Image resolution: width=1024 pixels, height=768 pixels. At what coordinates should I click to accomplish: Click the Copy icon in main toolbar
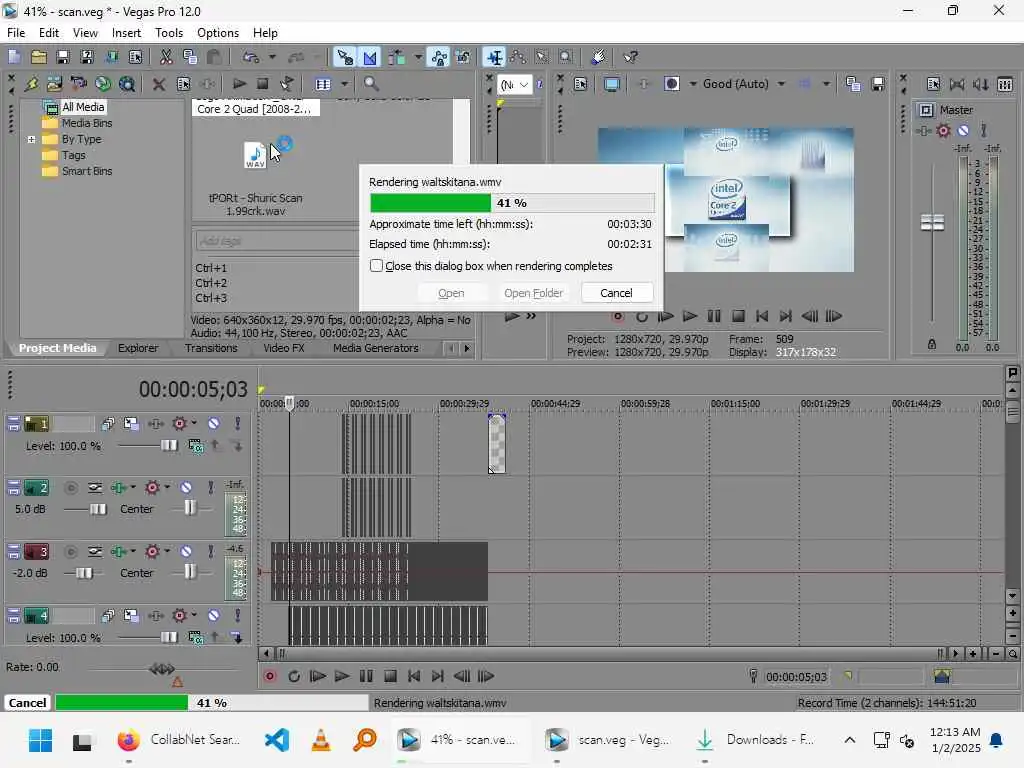pyautogui.click(x=190, y=57)
